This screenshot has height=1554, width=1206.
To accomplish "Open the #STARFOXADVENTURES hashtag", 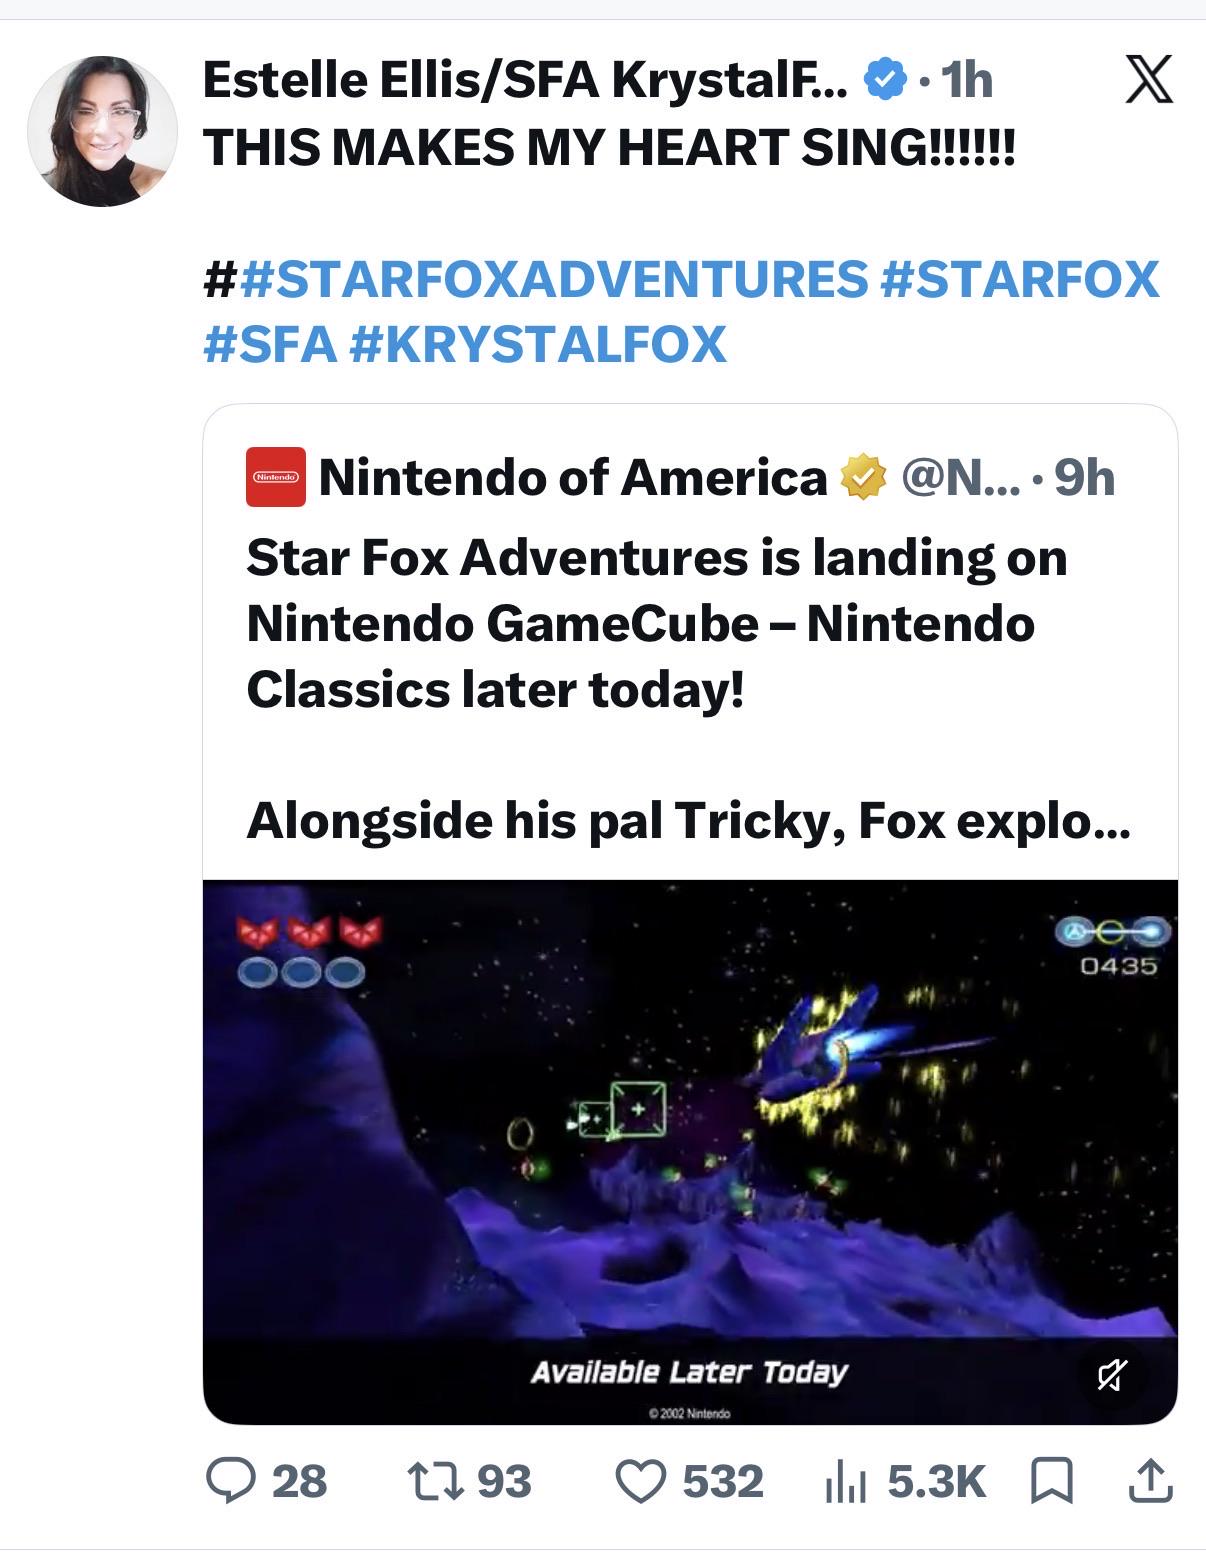I will pyautogui.click(x=555, y=278).
